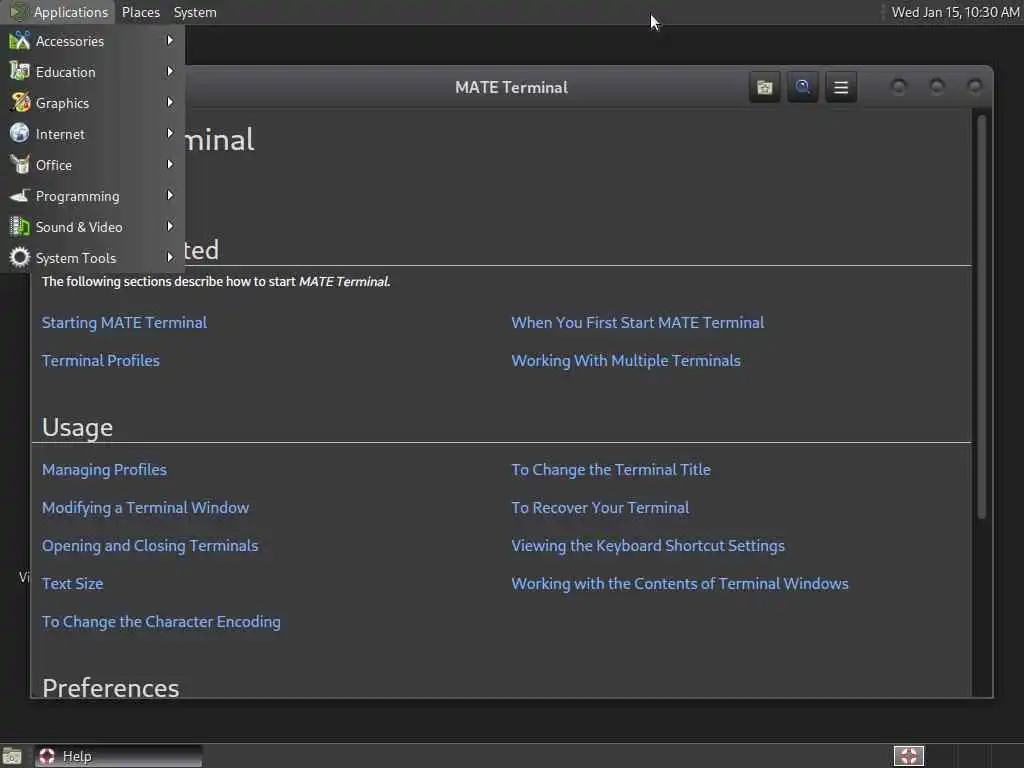Open the Terminal Profiles link

101,360
